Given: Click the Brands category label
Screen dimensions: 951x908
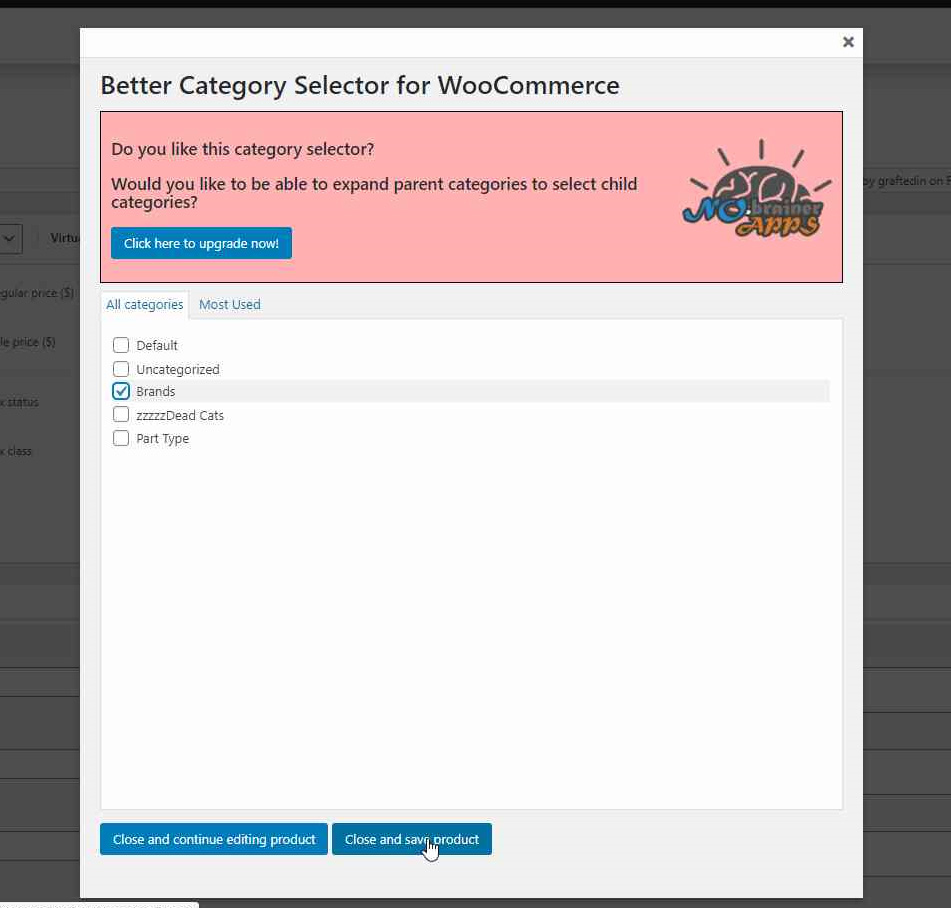Looking at the screenshot, I should pyautogui.click(x=156, y=392).
